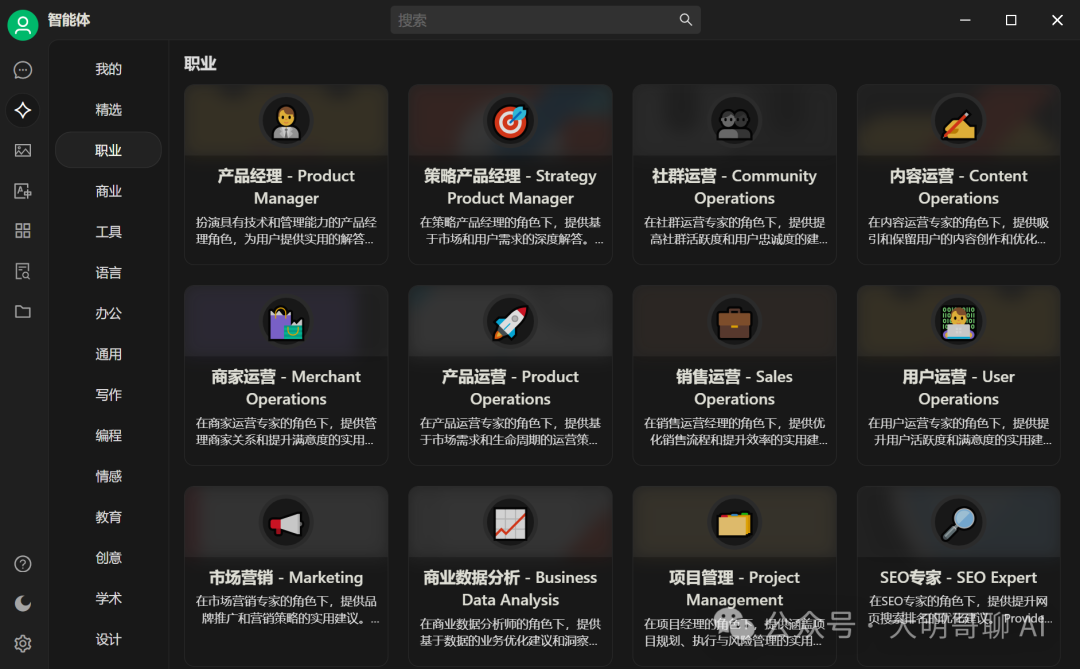The image size is (1080, 669).
Task: Select the 创意 category
Action: pos(108,557)
